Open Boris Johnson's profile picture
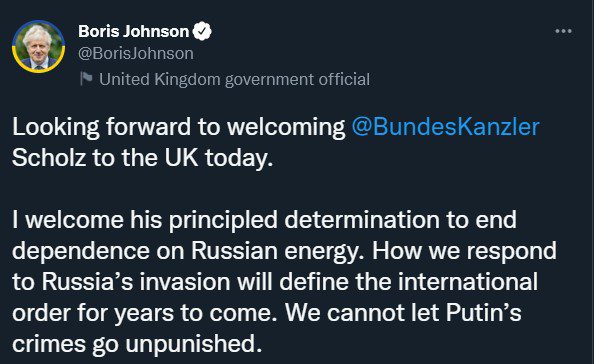The width and height of the screenshot is (594, 364). pos(38,46)
